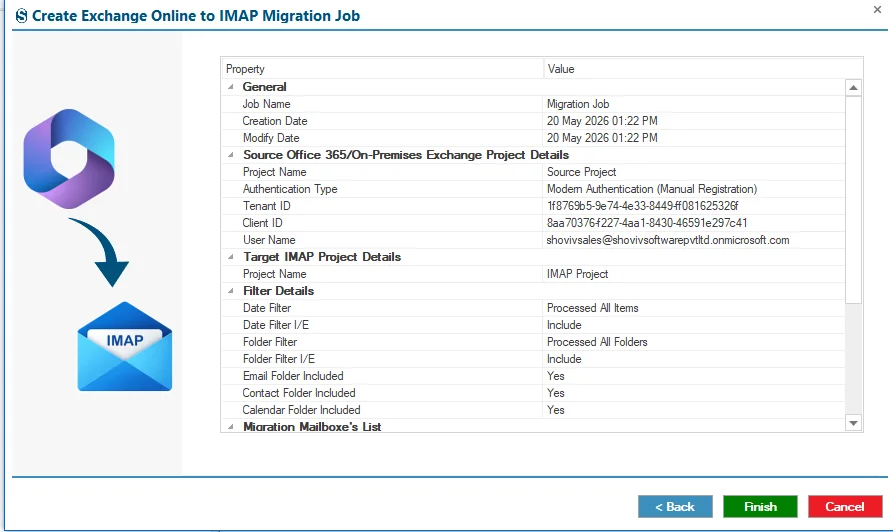
Task: Click the Shoviv app logo in title
Action: [21, 16]
